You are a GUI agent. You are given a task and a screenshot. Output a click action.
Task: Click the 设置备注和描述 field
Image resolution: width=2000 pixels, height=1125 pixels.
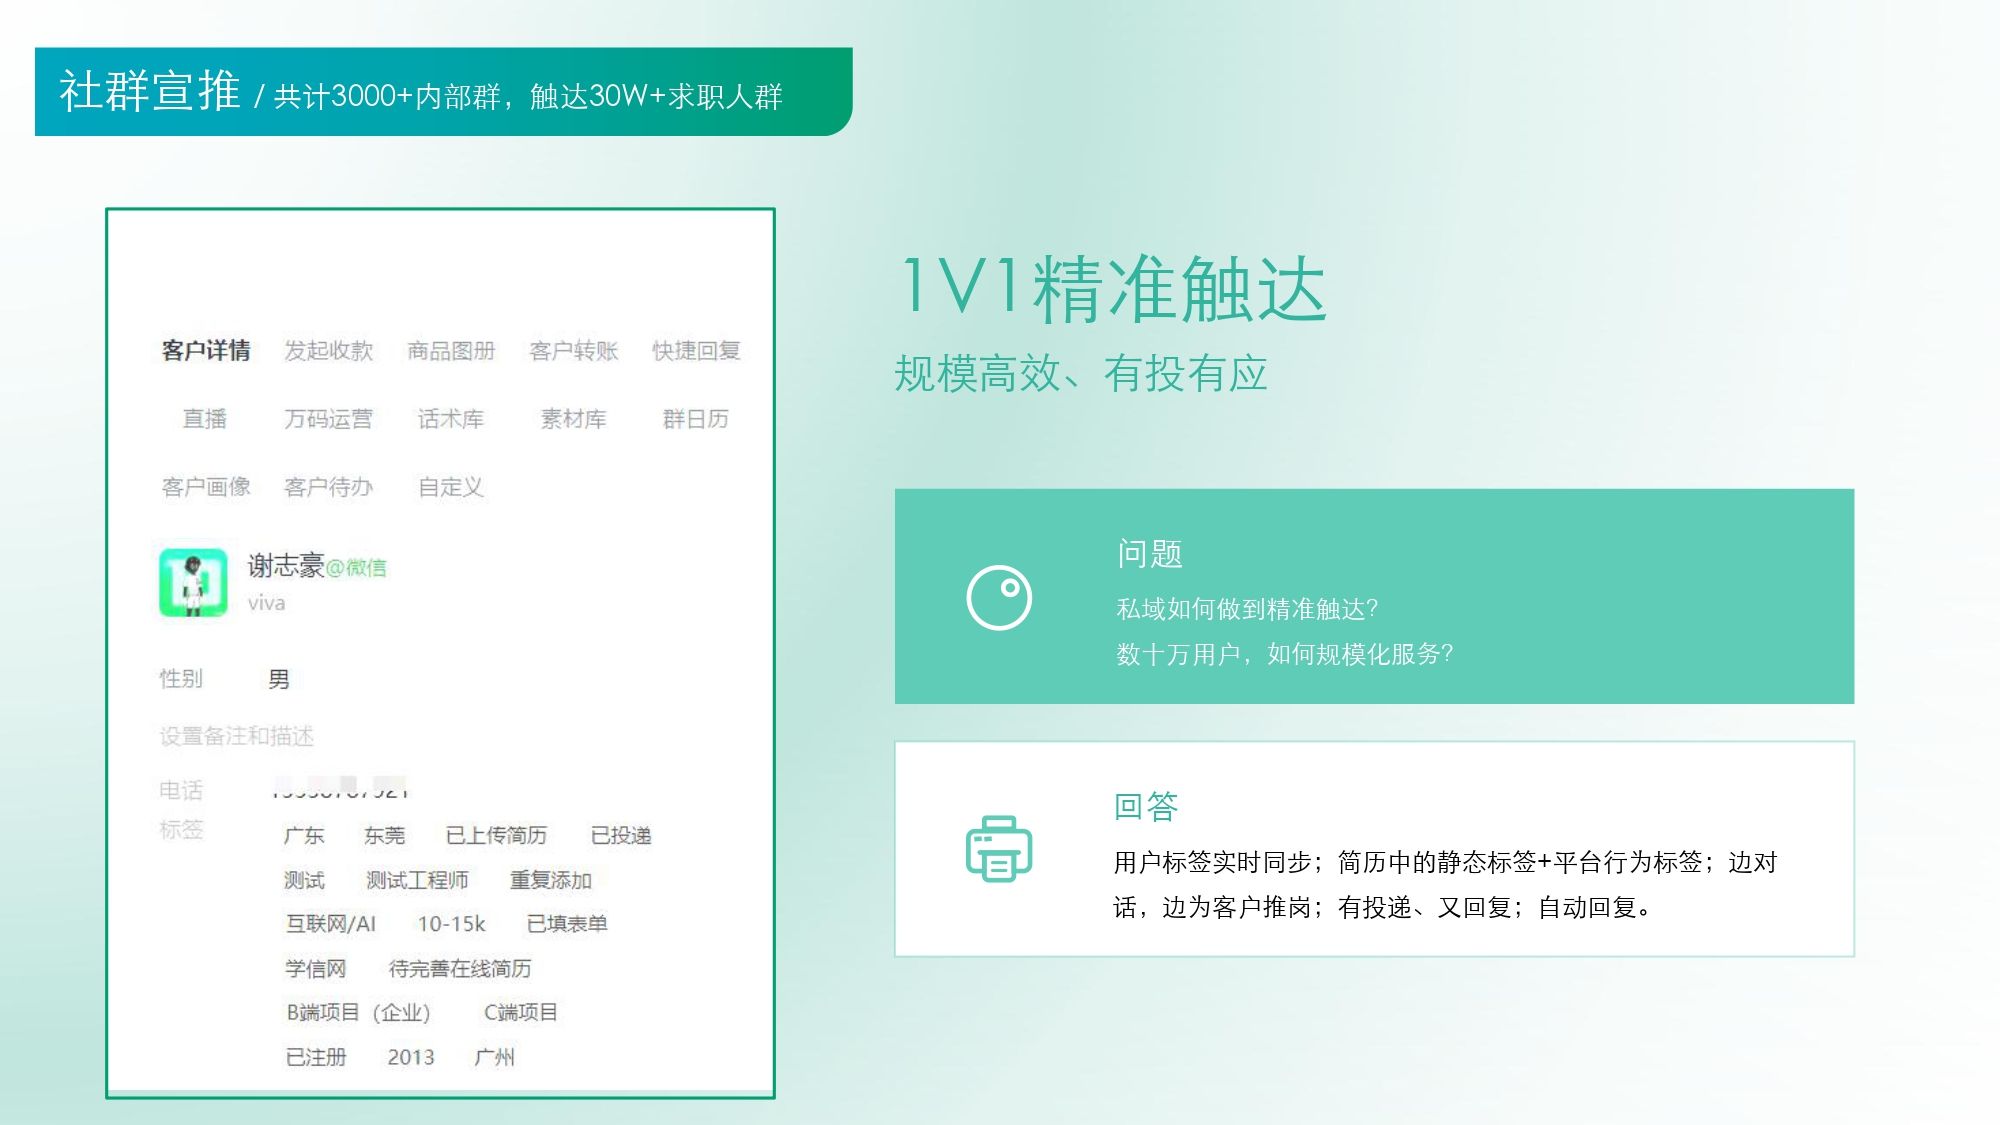pos(237,736)
